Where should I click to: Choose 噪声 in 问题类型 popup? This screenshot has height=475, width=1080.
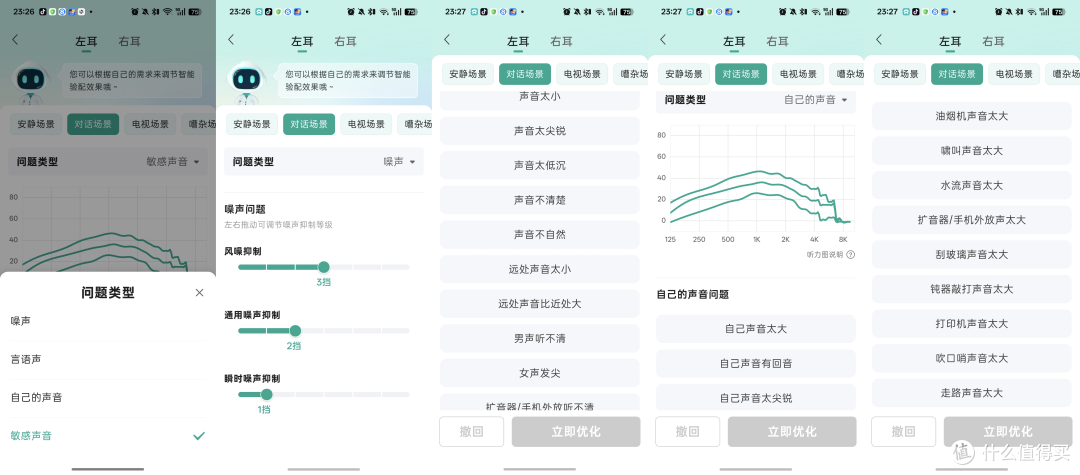pos(108,321)
